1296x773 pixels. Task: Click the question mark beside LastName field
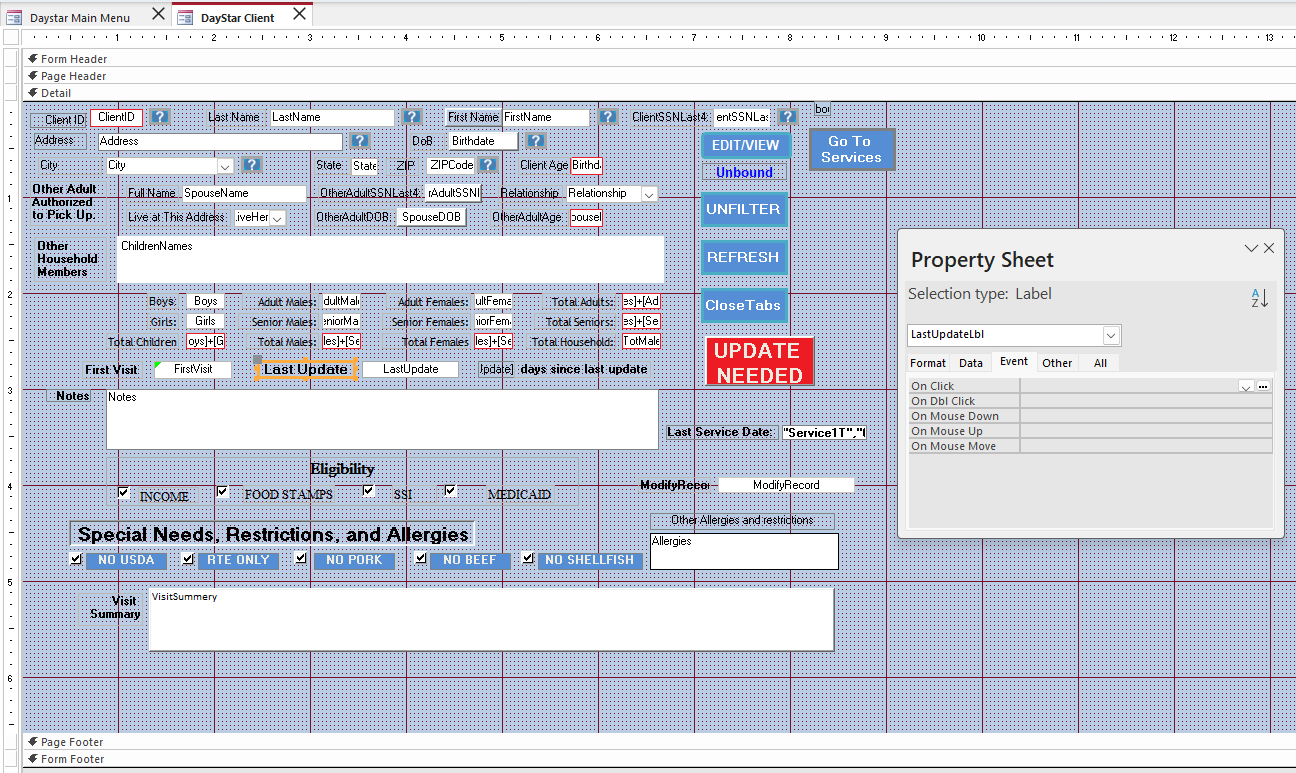pos(411,117)
